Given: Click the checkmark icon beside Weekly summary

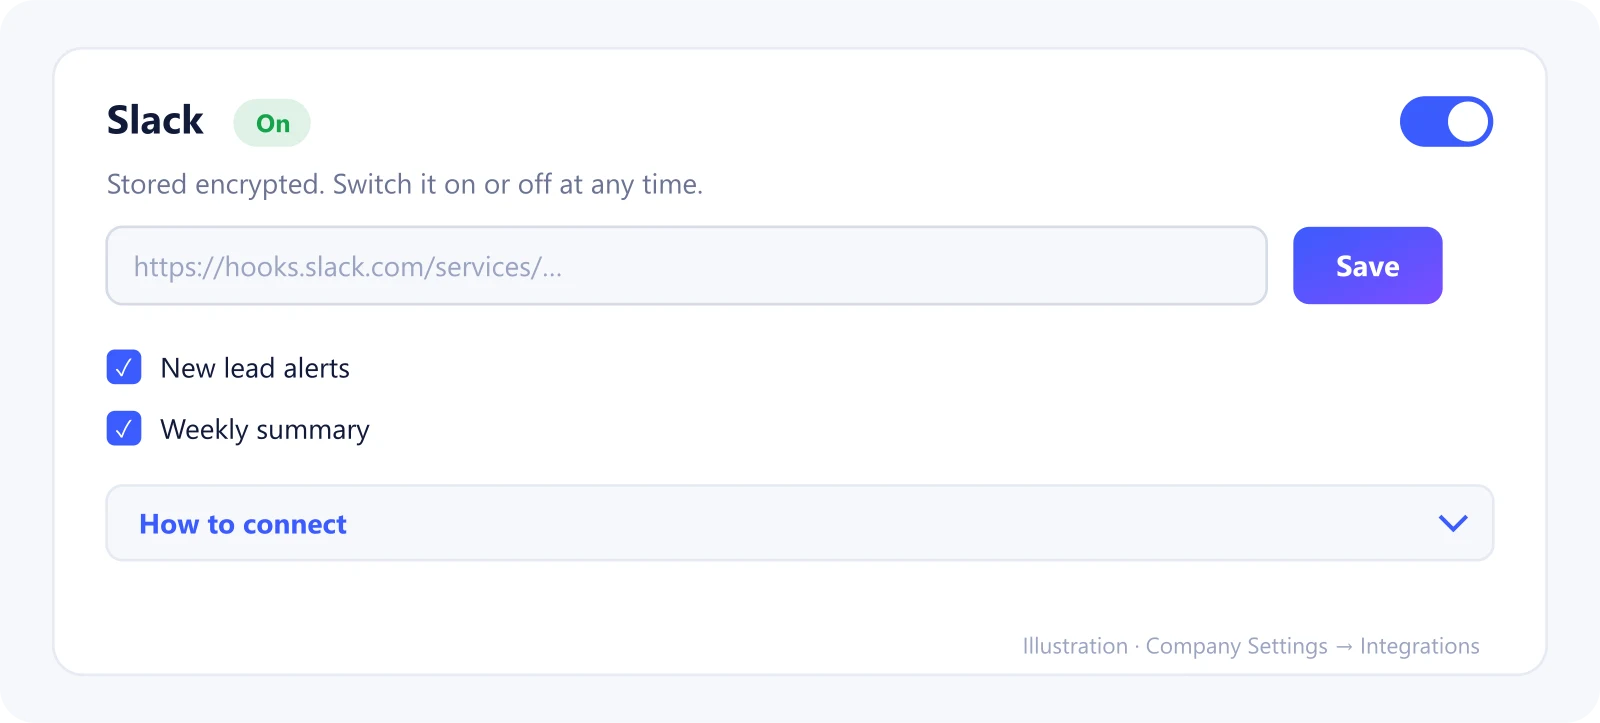Looking at the screenshot, I should click(124, 429).
